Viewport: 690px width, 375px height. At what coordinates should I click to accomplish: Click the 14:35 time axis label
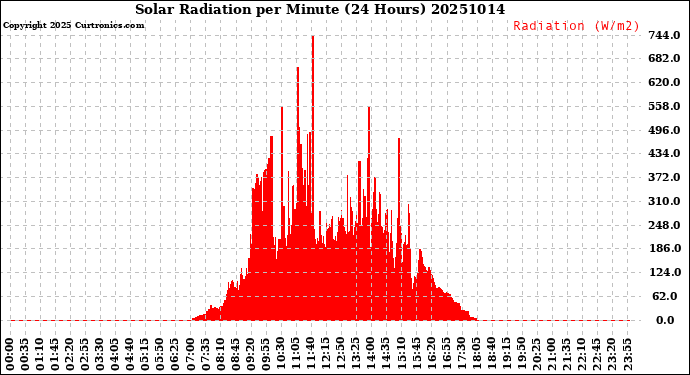386,354
